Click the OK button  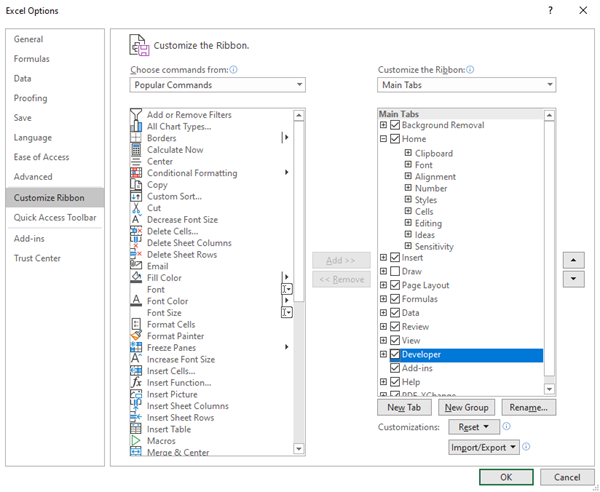coord(506,477)
